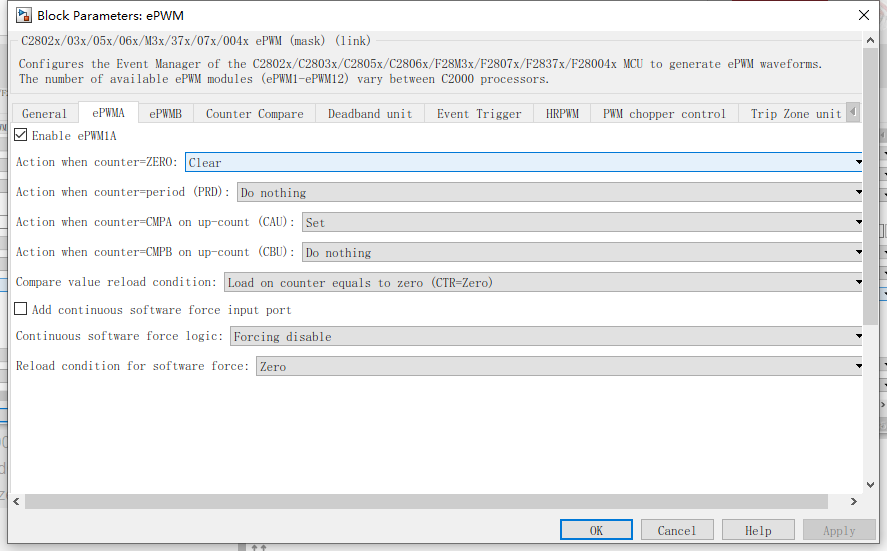Image resolution: width=887 pixels, height=551 pixels.
Task: Click the mask description text about ePWM waveforms
Action: pos(420,71)
